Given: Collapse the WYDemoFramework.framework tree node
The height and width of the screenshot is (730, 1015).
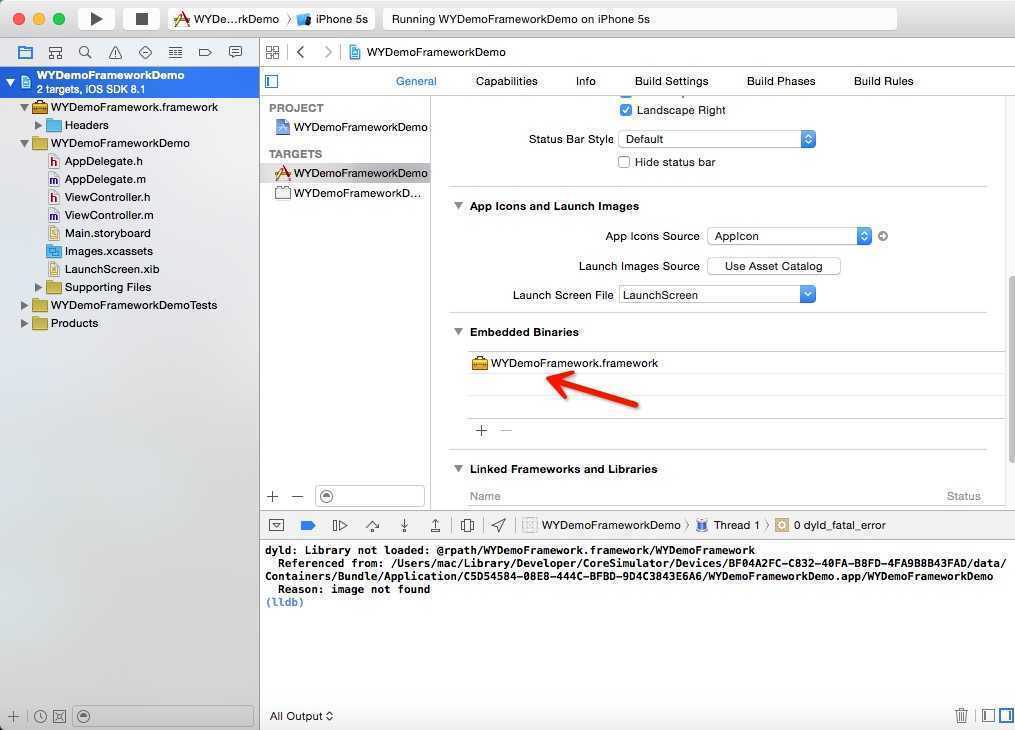Looking at the screenshot, I should coord(24,107).
